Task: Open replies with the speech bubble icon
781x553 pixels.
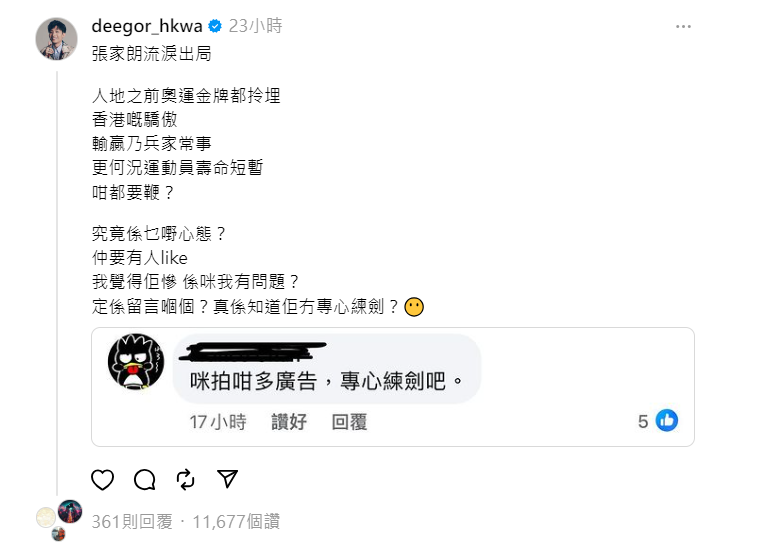Action: 144,480
